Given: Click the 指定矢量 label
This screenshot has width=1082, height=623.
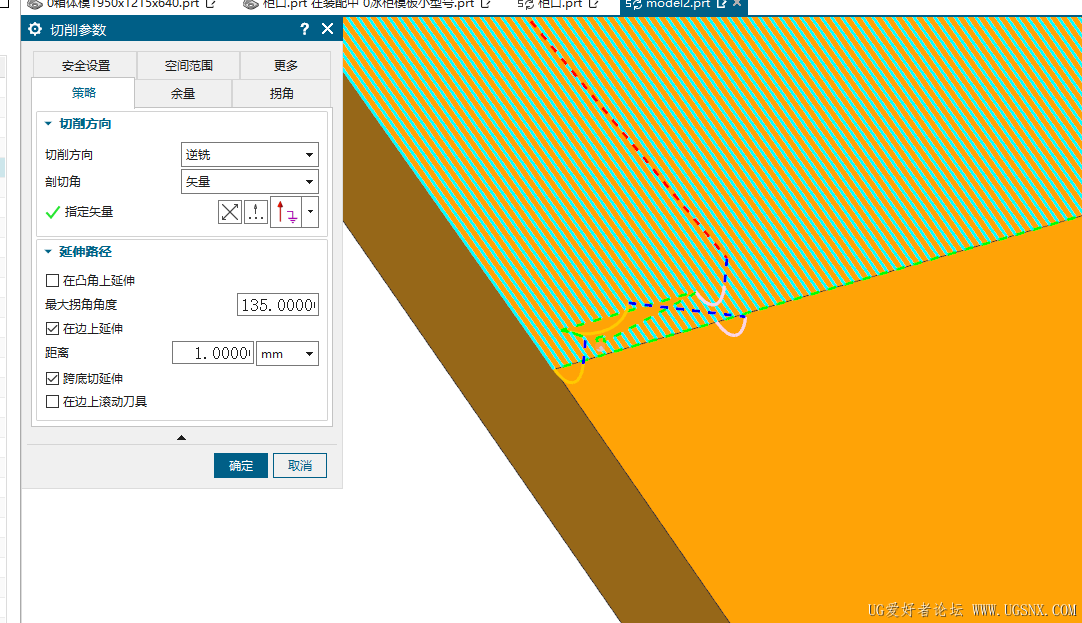Looking at the screenshot, I should pyautogui.click(x=89, y=212).
